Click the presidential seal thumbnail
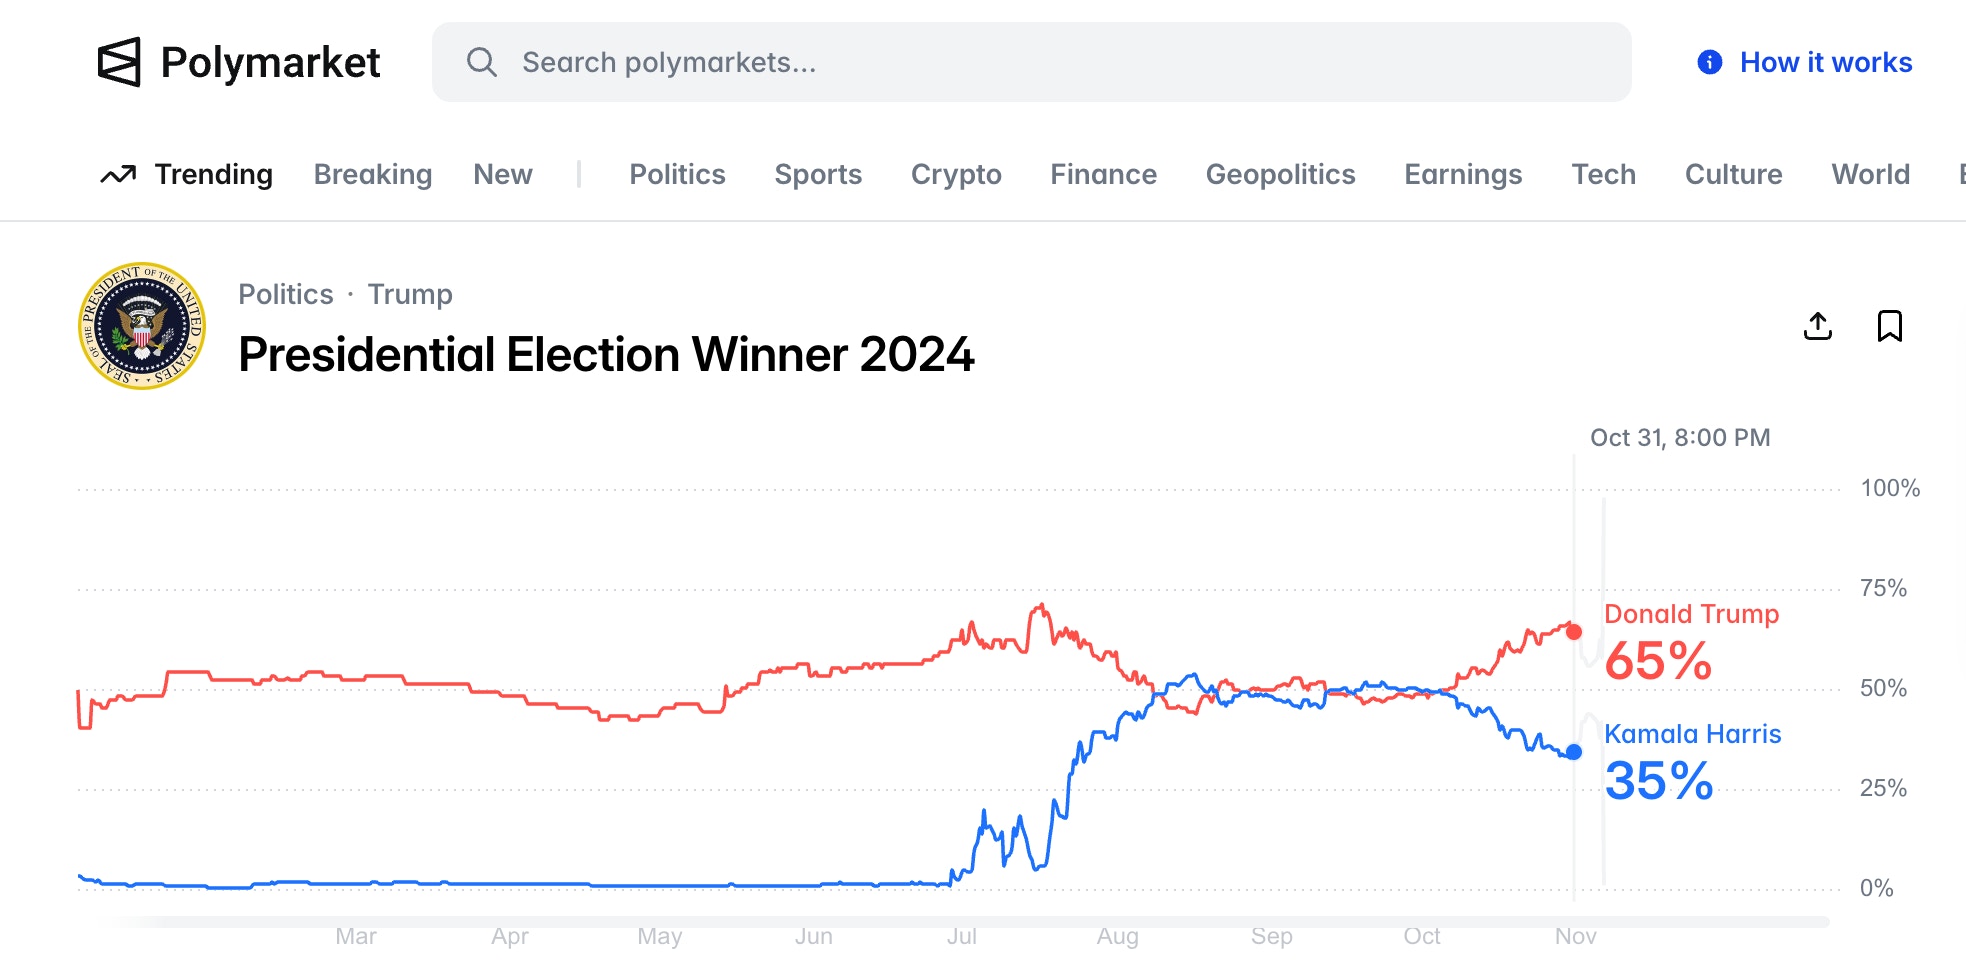This screenshot has height=978, width=1966. [x=142, y=326]
